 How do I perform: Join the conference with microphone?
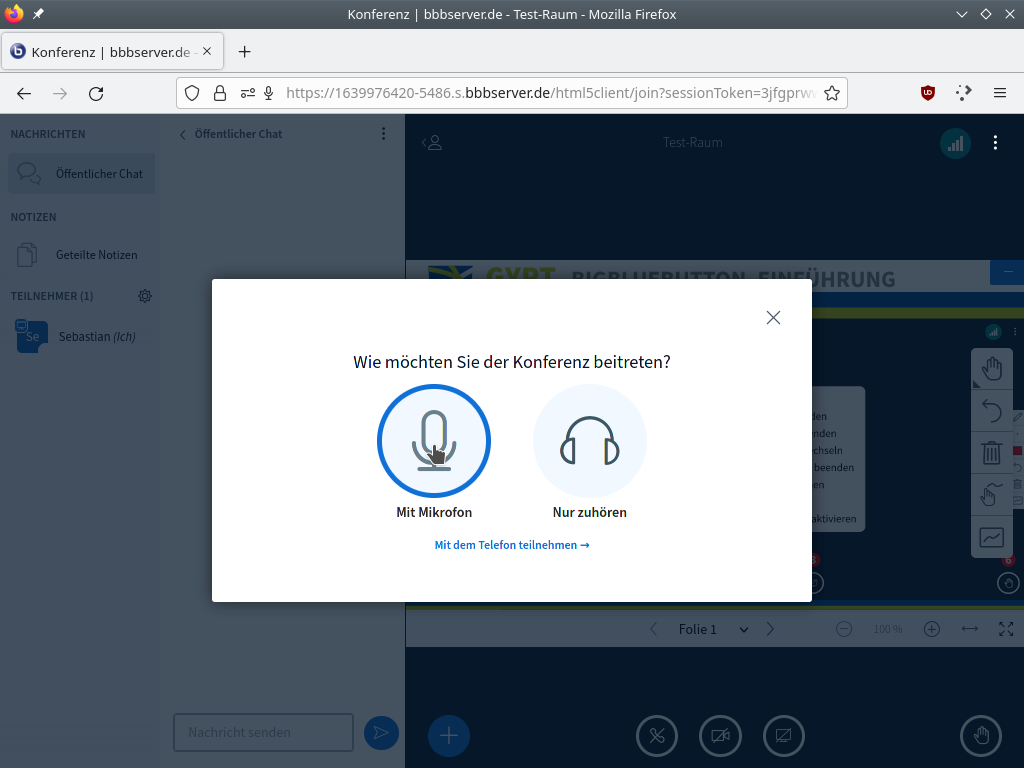pyautogui.click(x=433, y=441)
